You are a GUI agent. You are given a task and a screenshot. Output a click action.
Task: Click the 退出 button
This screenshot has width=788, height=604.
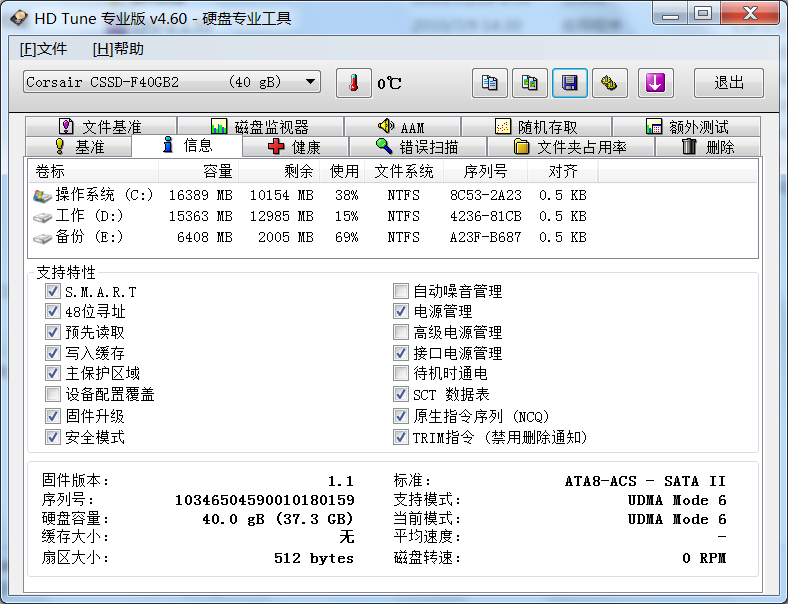tap(728, 83)
